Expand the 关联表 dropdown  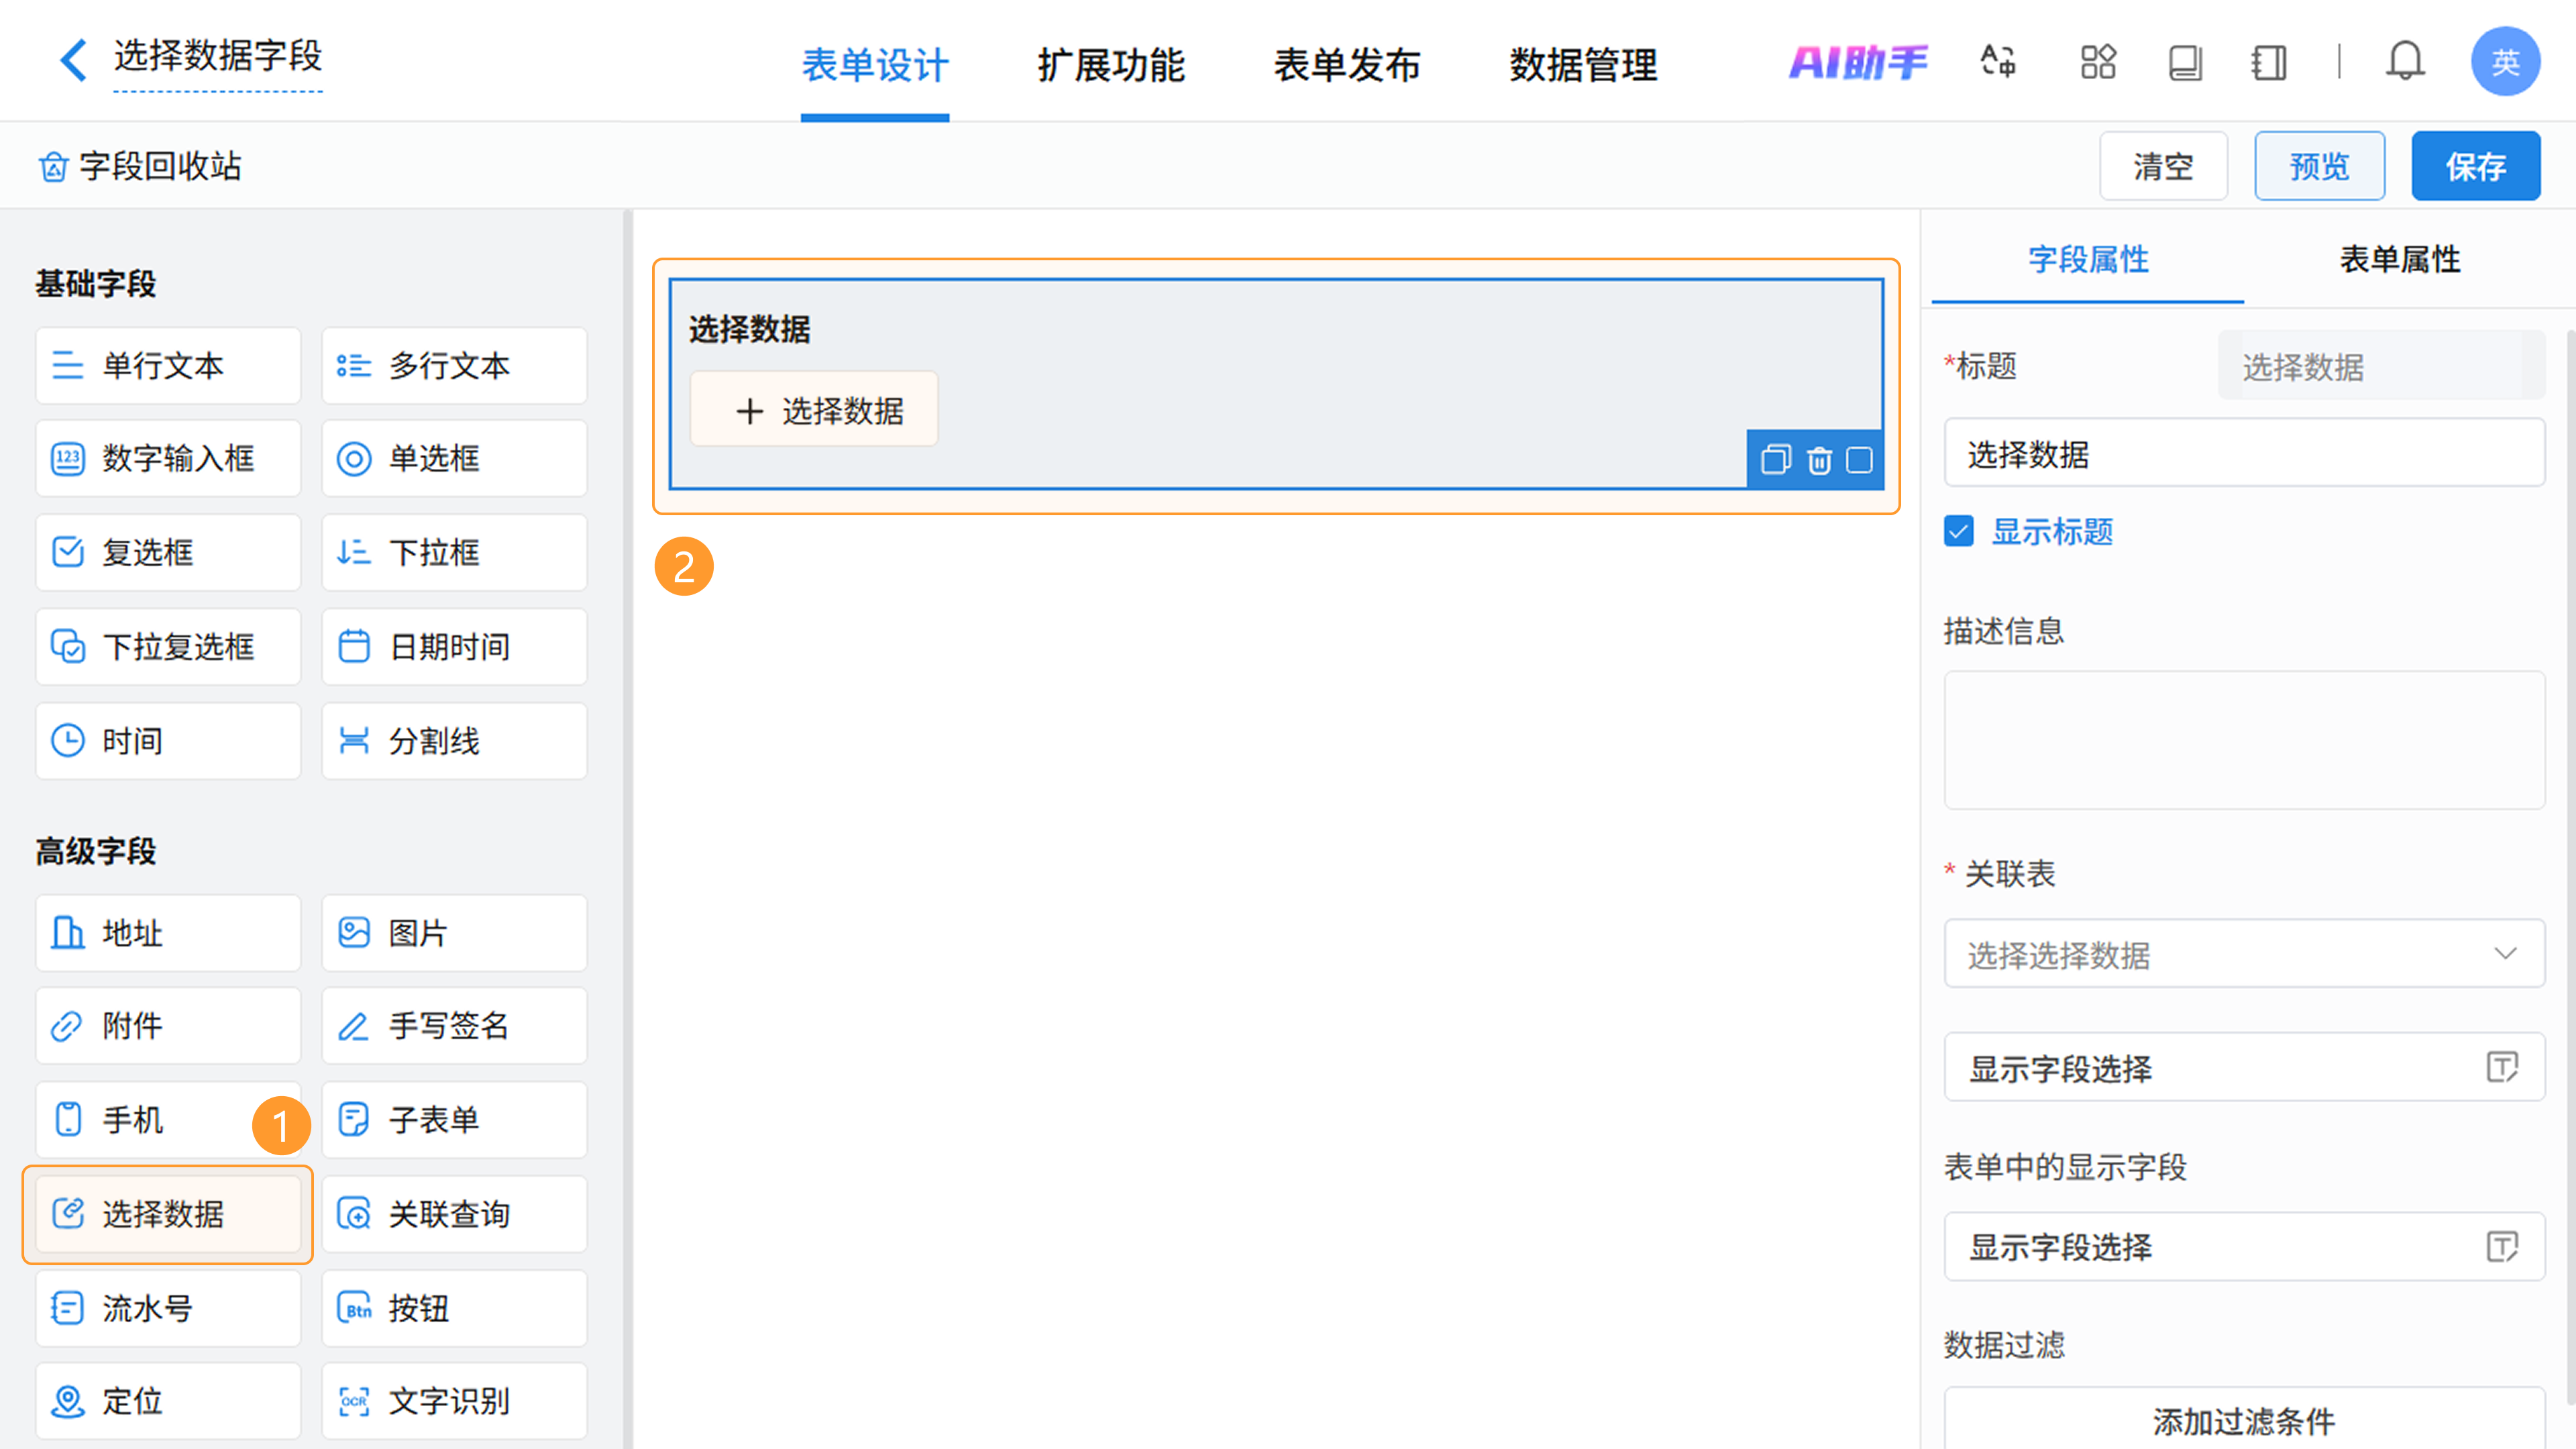(2243, 954)
